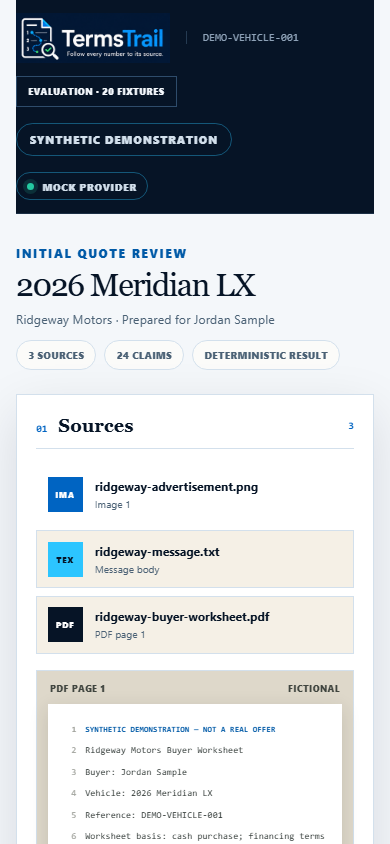Open ridgeway-buyer-worksheet.pdf source
Image resolution: width=390 pixels, height=844 pixels.
click(195, 624)
